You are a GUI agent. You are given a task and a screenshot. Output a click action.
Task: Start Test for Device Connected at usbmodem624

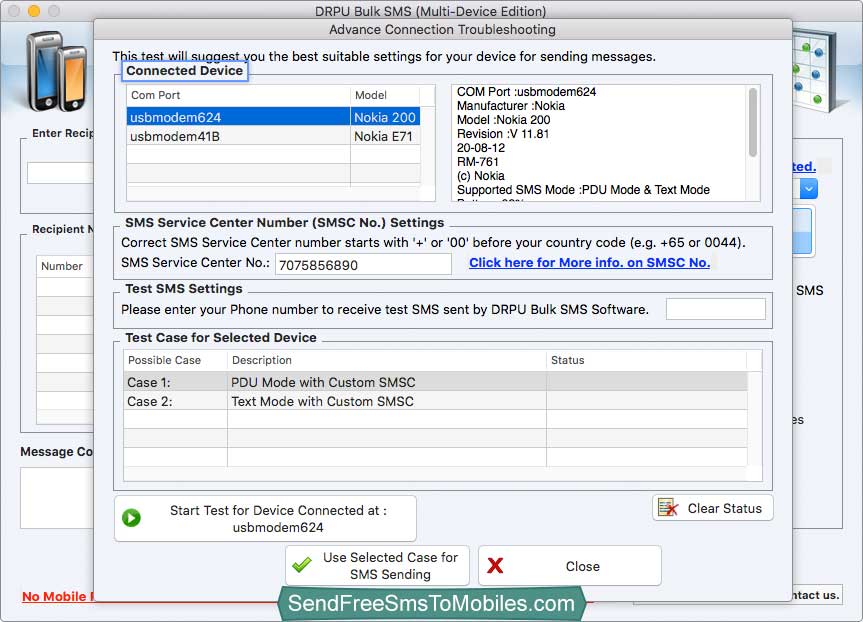[265, 519]
